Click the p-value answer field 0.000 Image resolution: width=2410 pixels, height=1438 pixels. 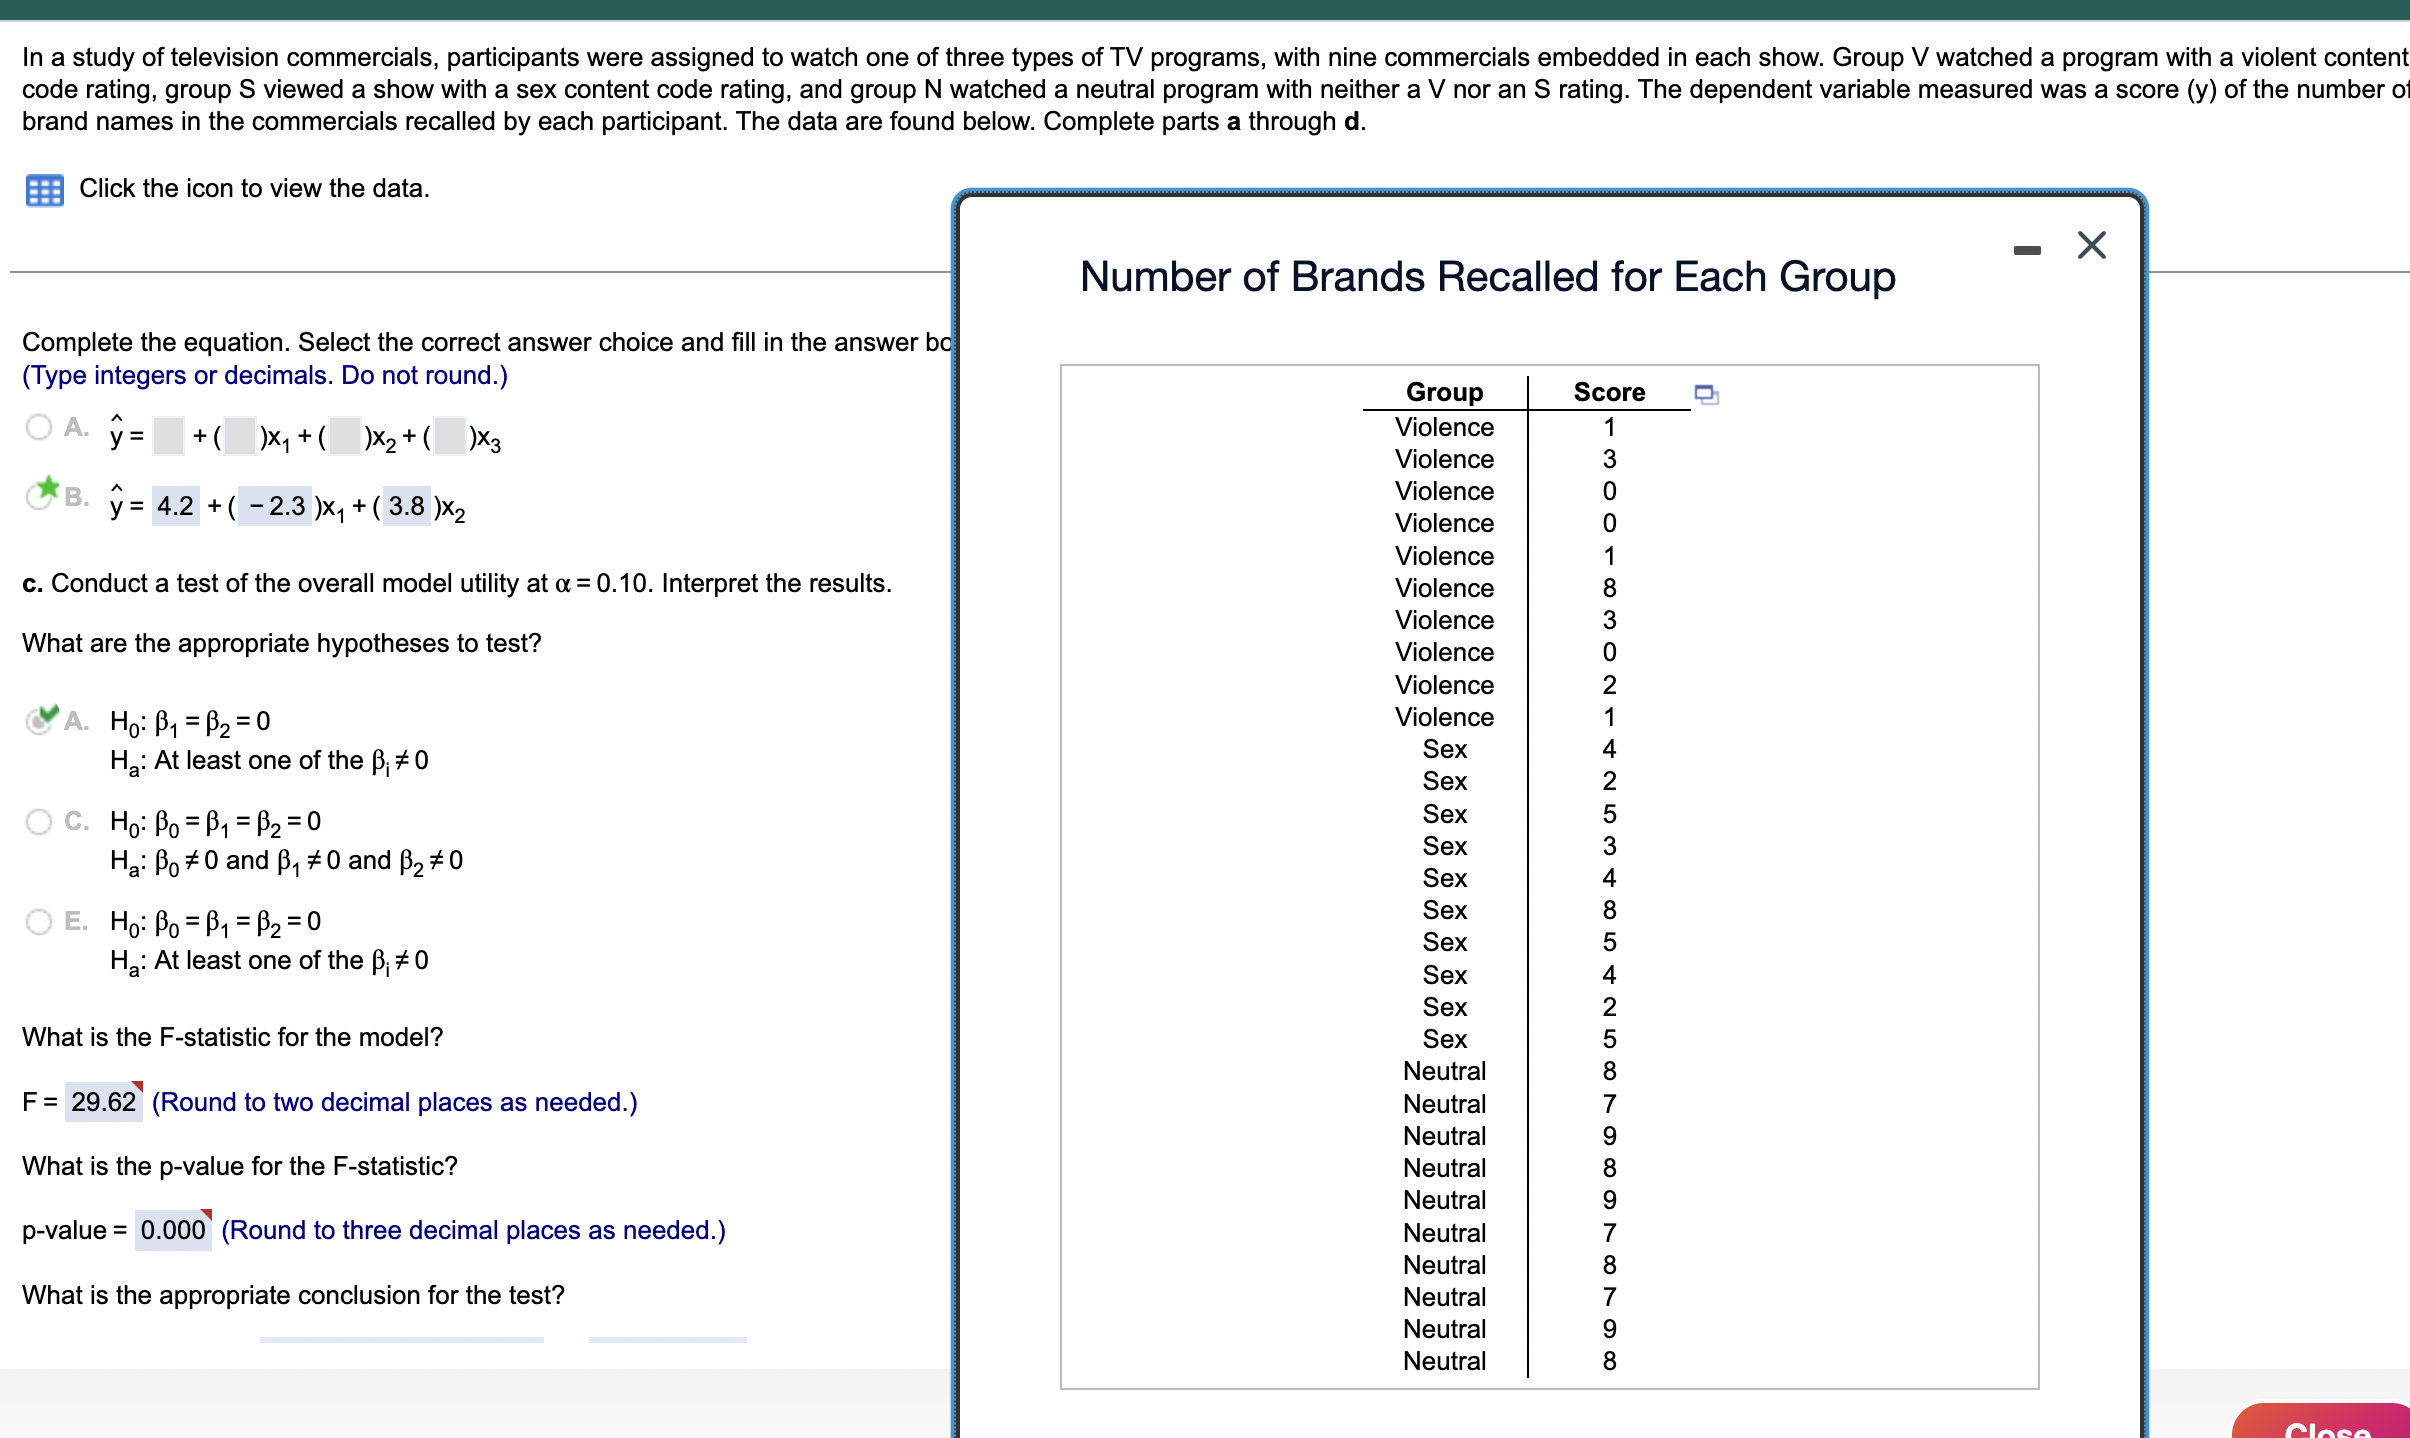point(172,1230)
